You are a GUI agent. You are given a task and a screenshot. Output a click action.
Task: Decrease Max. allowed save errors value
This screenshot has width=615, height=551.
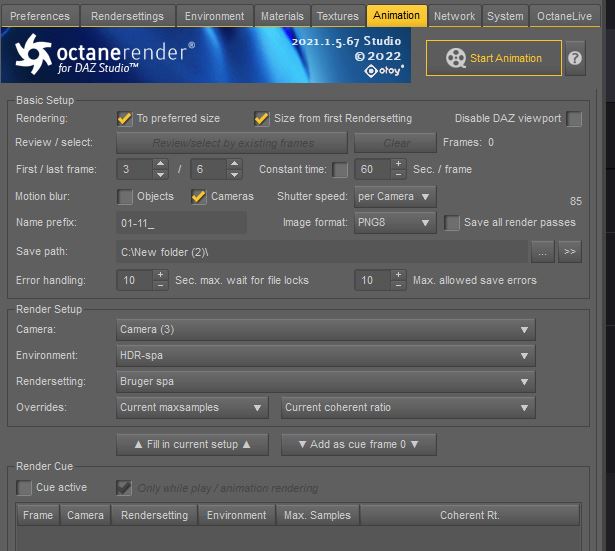(398, 286)
